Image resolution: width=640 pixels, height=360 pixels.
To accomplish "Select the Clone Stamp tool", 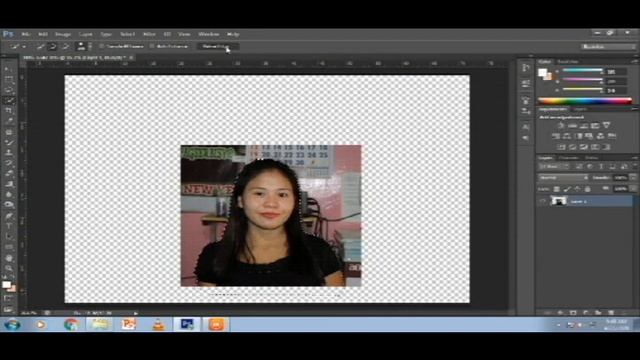I will click(x=9, y=153).
